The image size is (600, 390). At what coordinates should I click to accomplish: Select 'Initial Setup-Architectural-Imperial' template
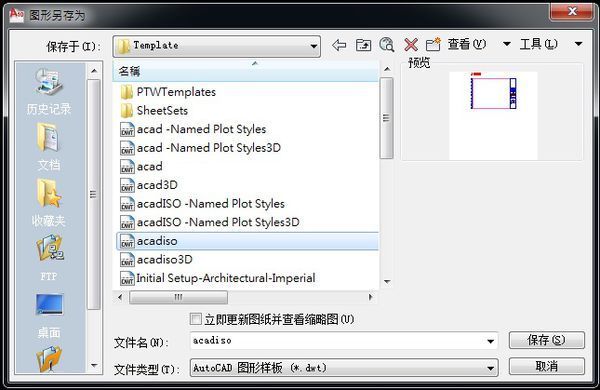click(x=218, y=278)
